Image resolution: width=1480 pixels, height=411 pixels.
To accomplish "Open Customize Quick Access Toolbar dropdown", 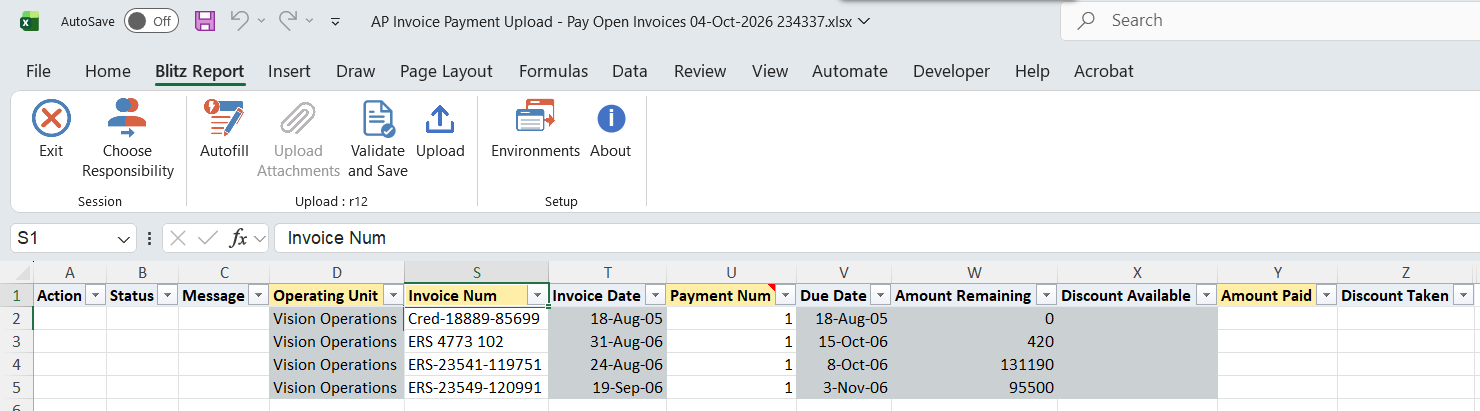I will pos(336,21).
